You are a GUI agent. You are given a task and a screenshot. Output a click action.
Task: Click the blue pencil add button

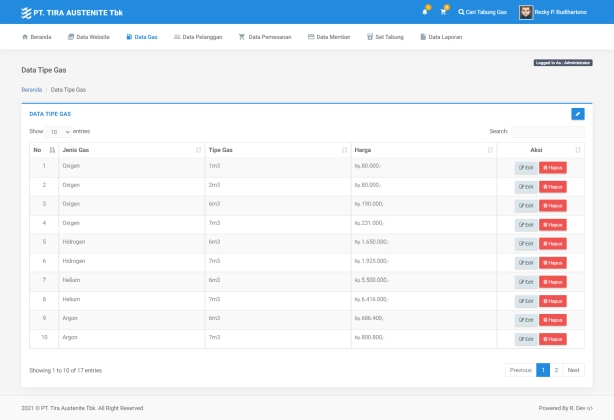[x=577, y=114]
